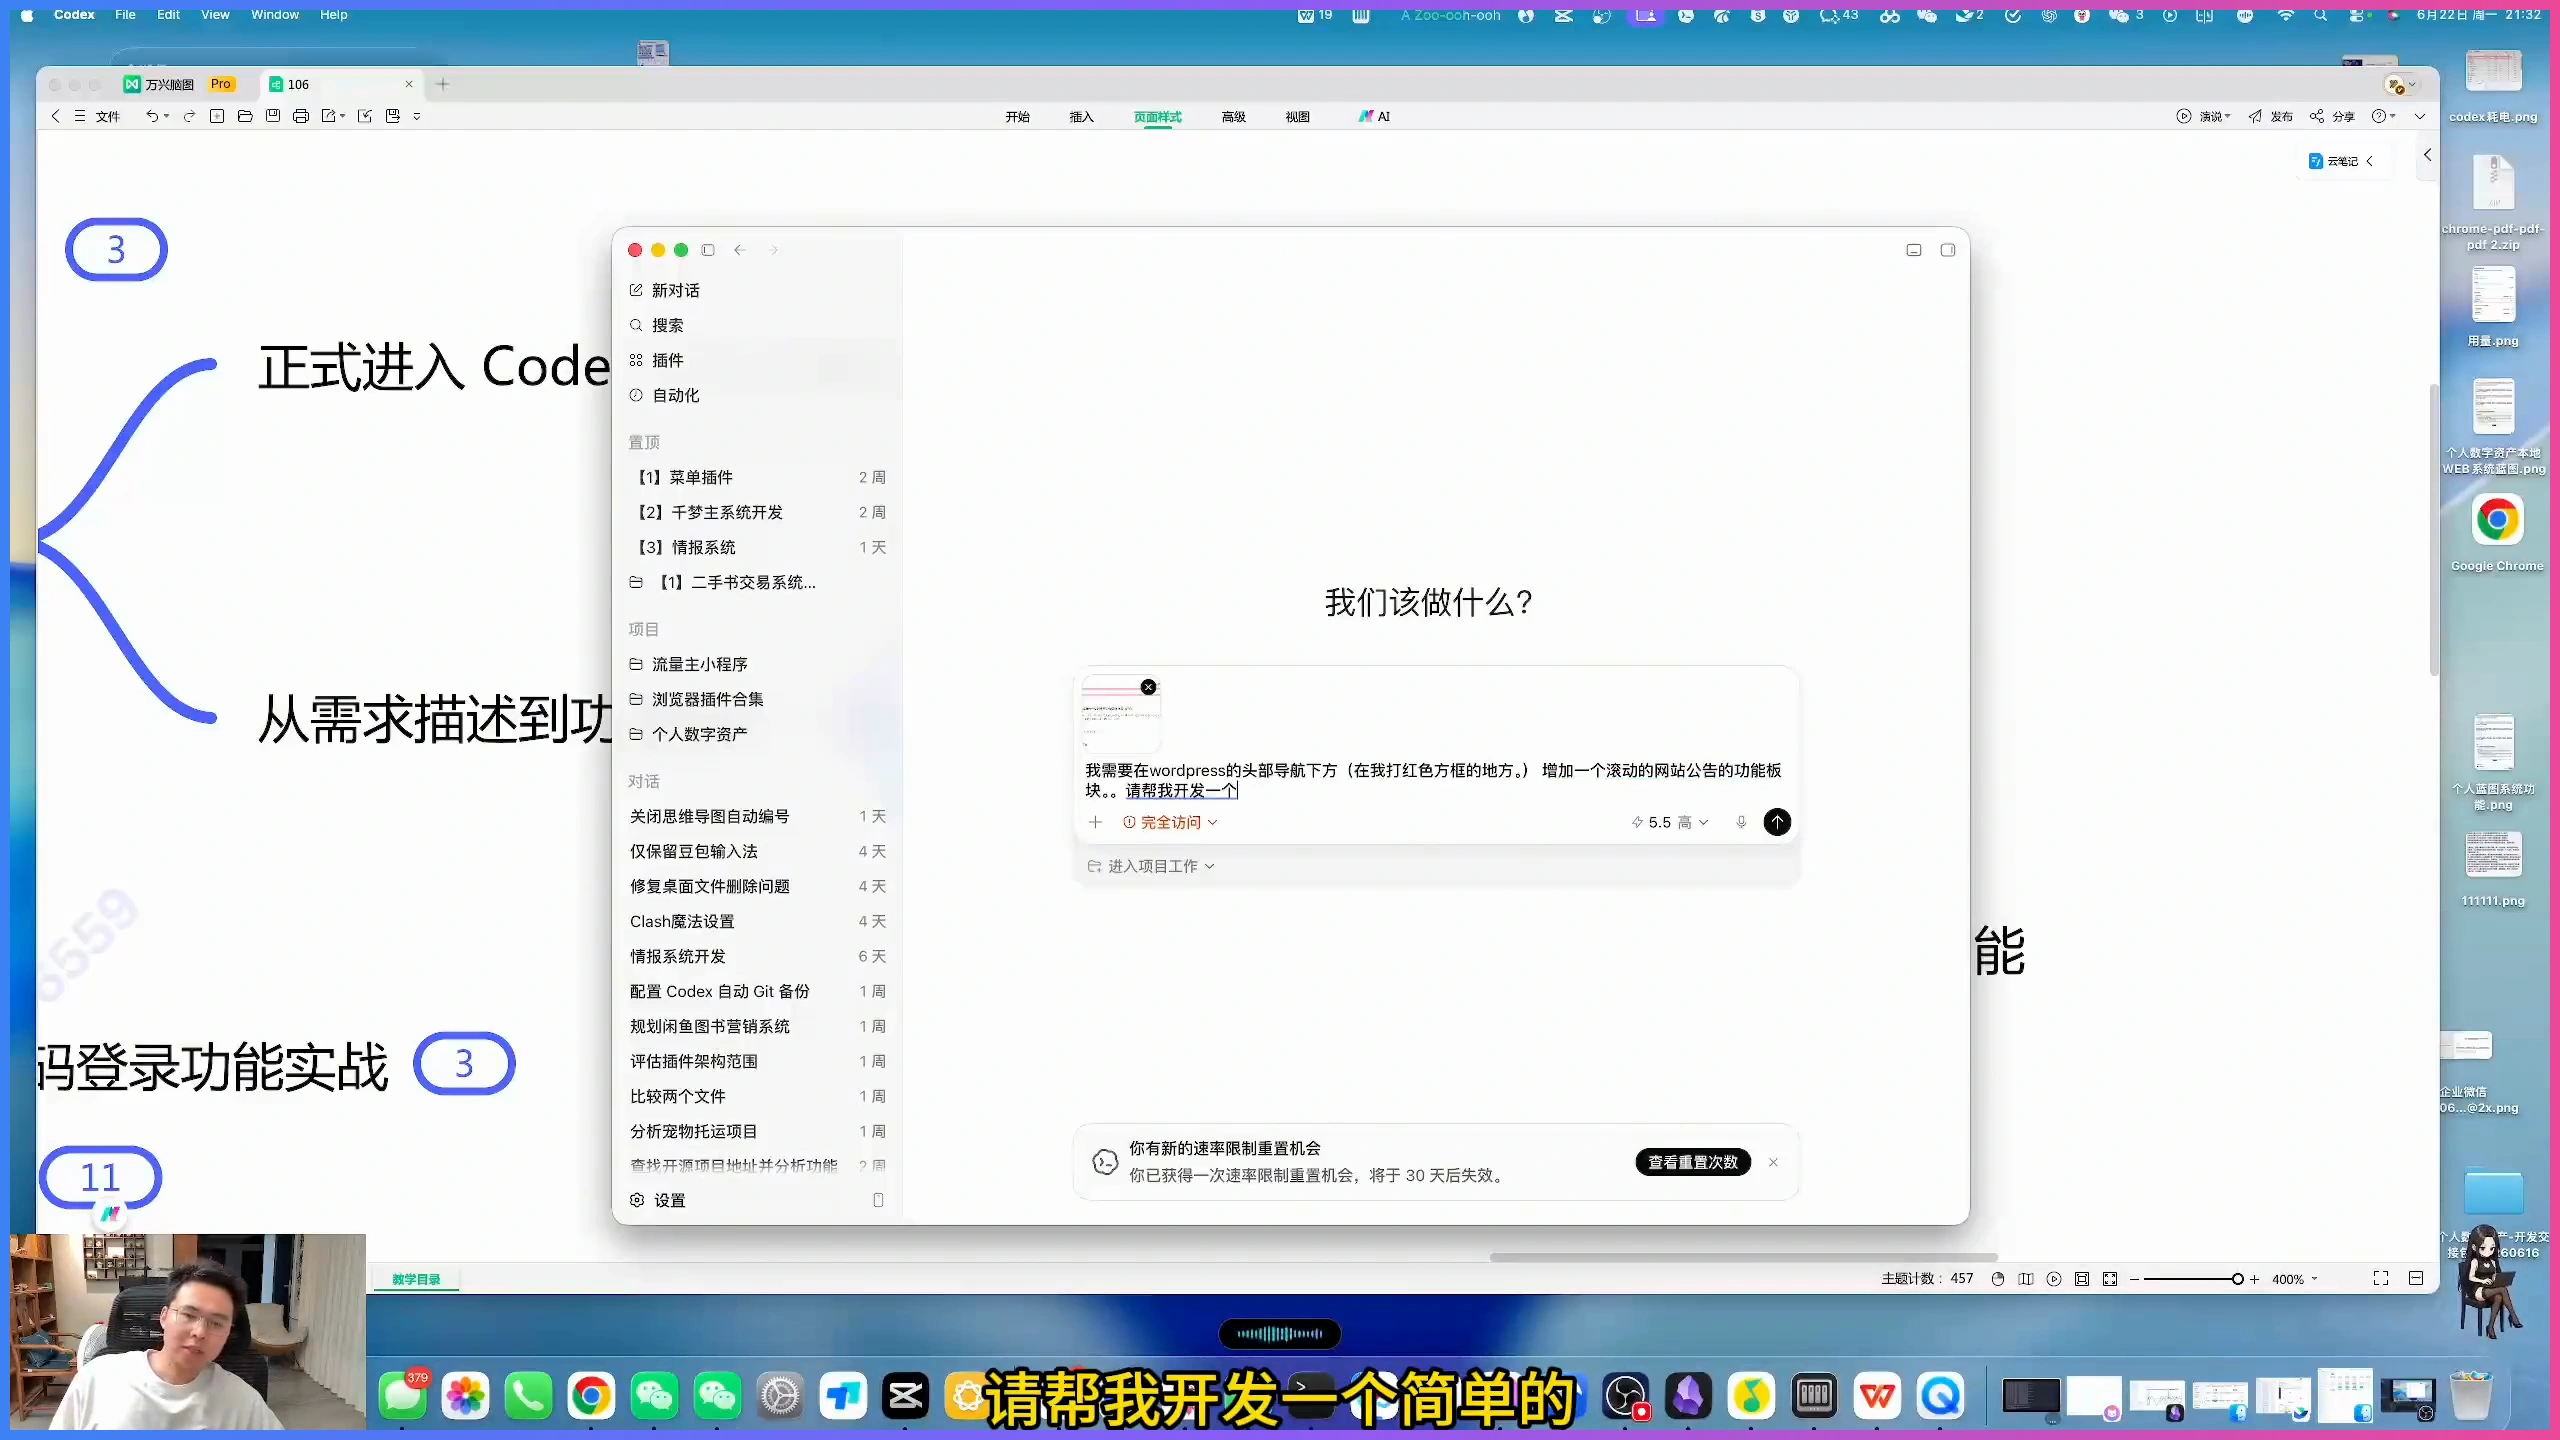This screenshot has height=1440, width=2560.
Task: Open the 400% zoom dropdown
Action: [2295, 1279]
